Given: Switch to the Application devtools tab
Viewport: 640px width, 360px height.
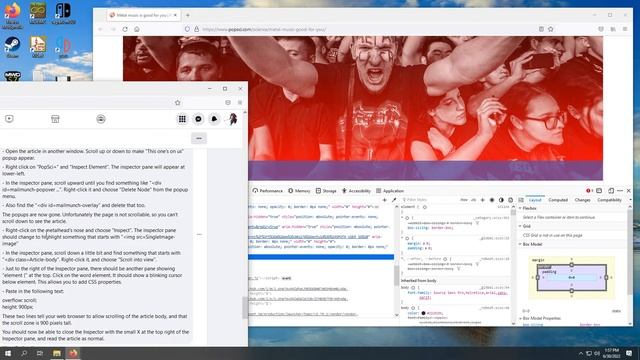Looking at the screenshot, I should pos(390,191).
